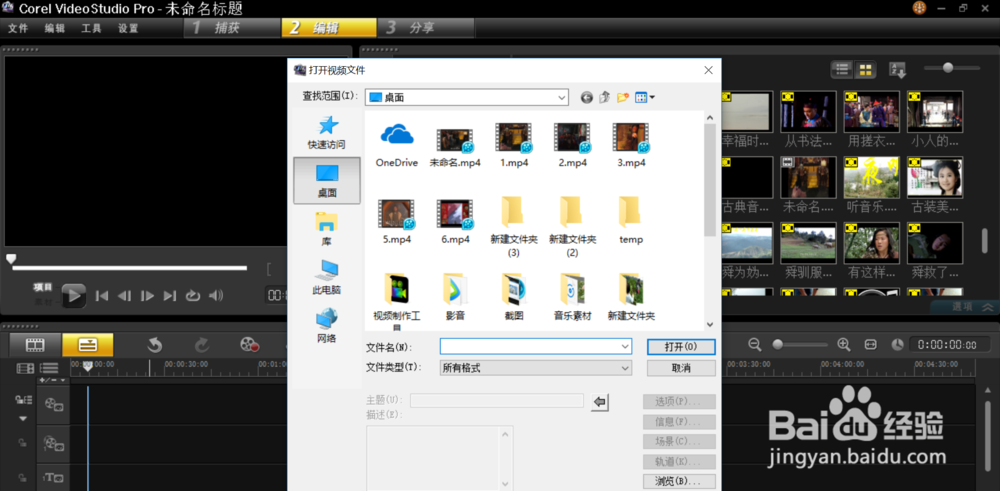The image size is (1000, 491).
Task: Adjust the timeline zoom slider
Action: click(778, 344)
